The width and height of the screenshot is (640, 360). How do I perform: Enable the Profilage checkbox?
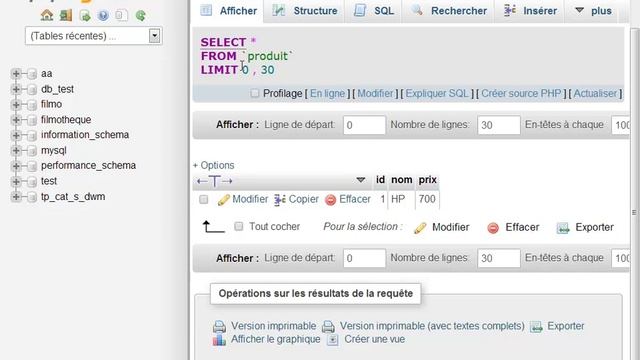255,93
